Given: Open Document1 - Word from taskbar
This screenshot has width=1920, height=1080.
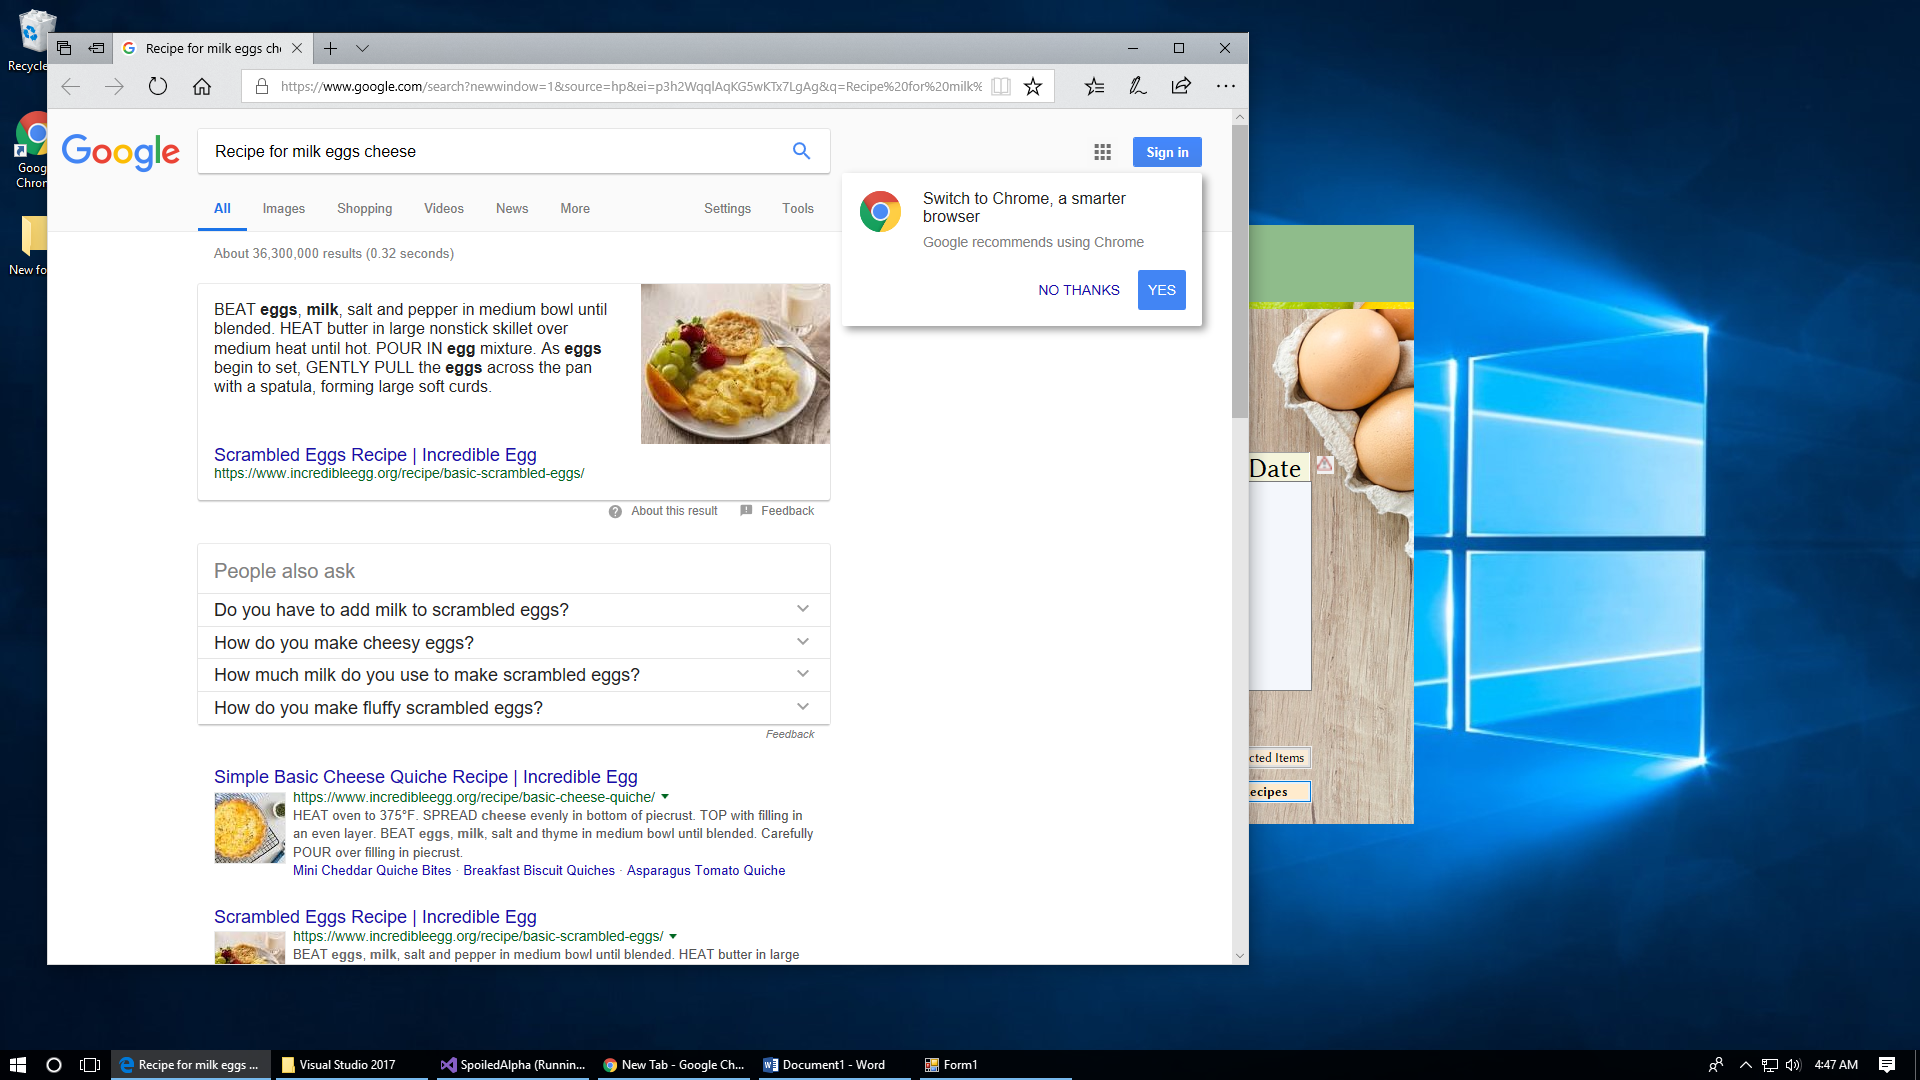Looking at the screenshot, I should point(825,1065).
